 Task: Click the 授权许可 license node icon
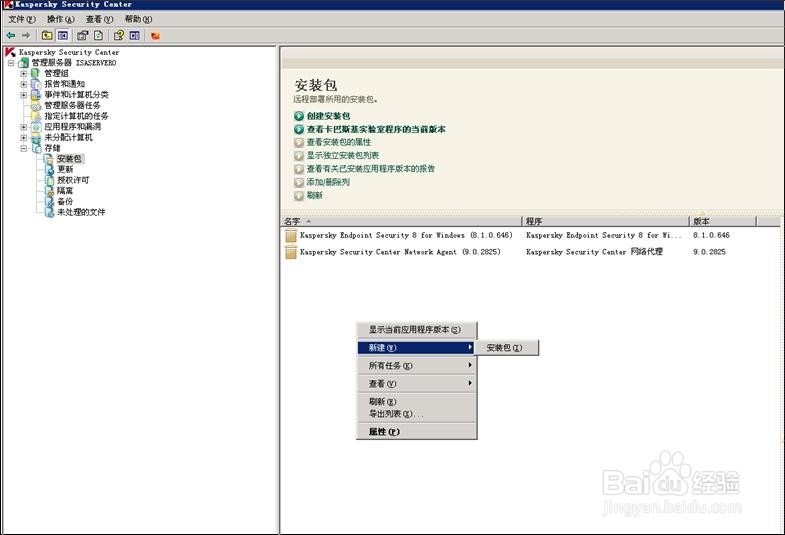(x=49, y=180)
